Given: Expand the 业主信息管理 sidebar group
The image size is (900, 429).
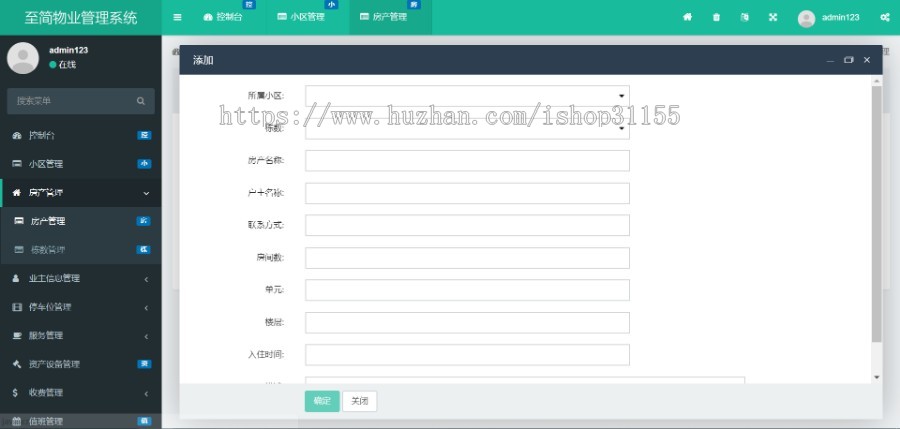Looking at the screenshot, I should pyautogui.click(x=80, y=279).
